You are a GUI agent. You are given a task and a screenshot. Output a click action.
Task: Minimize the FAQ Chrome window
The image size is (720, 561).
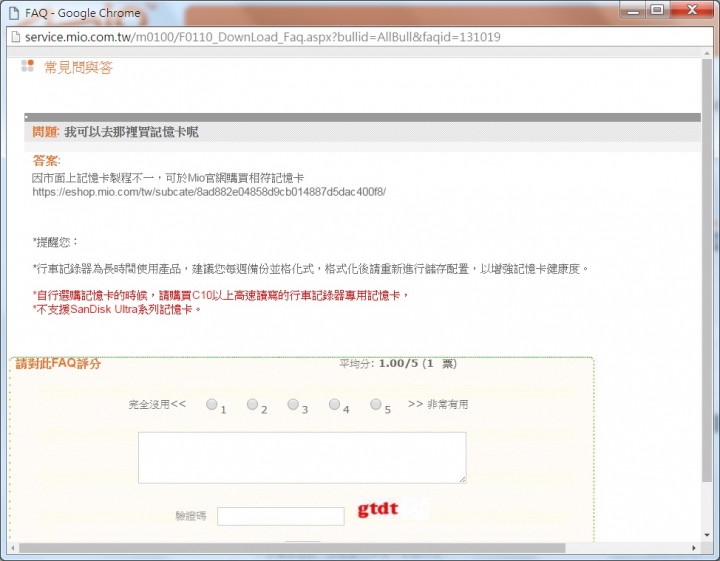pos(633,11)
